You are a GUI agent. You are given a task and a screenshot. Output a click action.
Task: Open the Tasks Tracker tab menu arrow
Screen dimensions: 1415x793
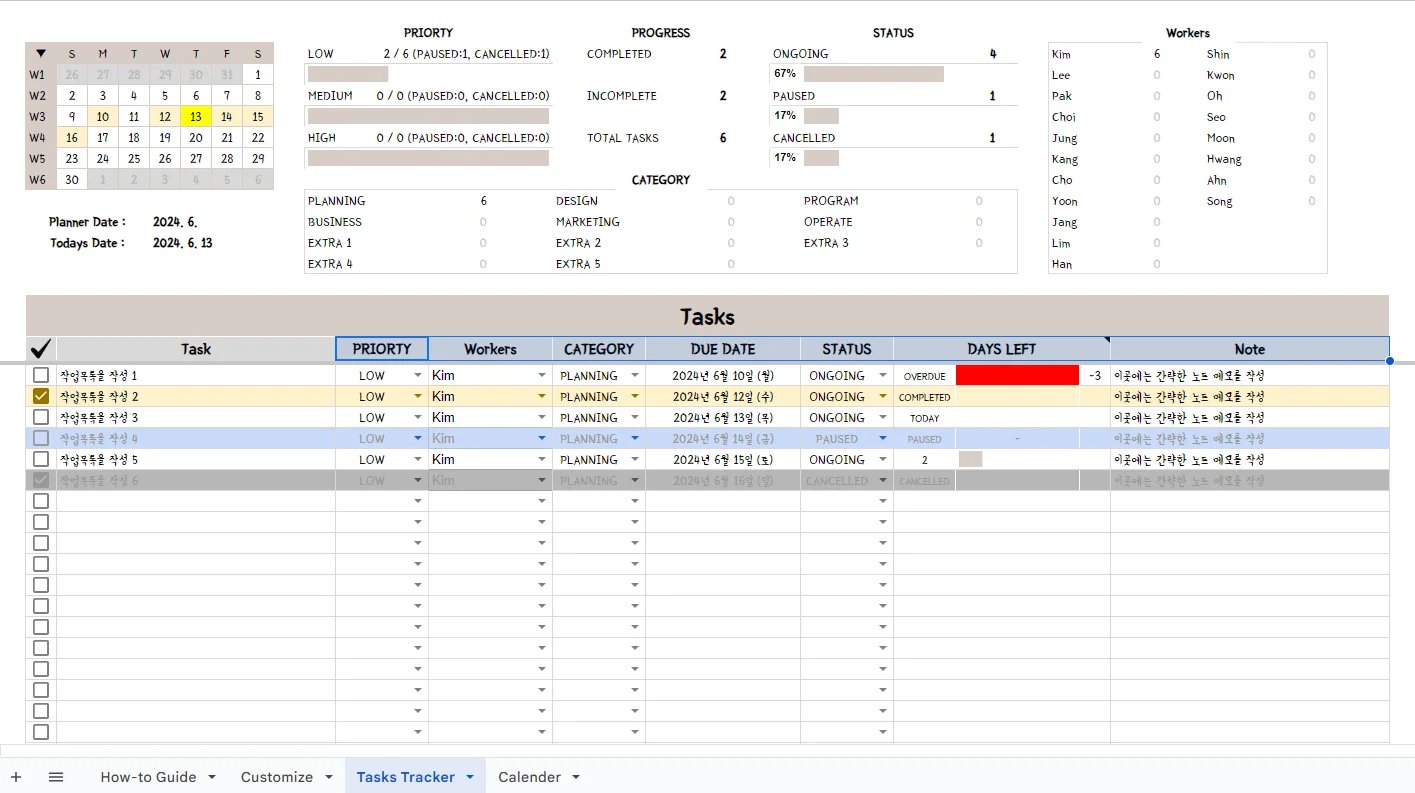tap(470, 777)
